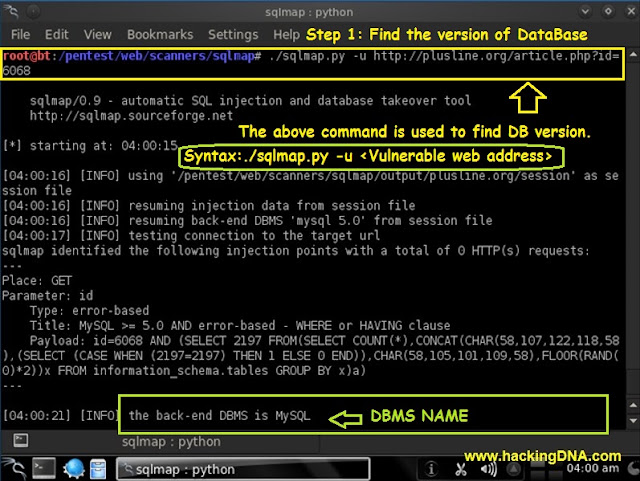
Task: Launch the terminal from the taskbar icon
Action: pyautogui.click(x=44, y=469)
